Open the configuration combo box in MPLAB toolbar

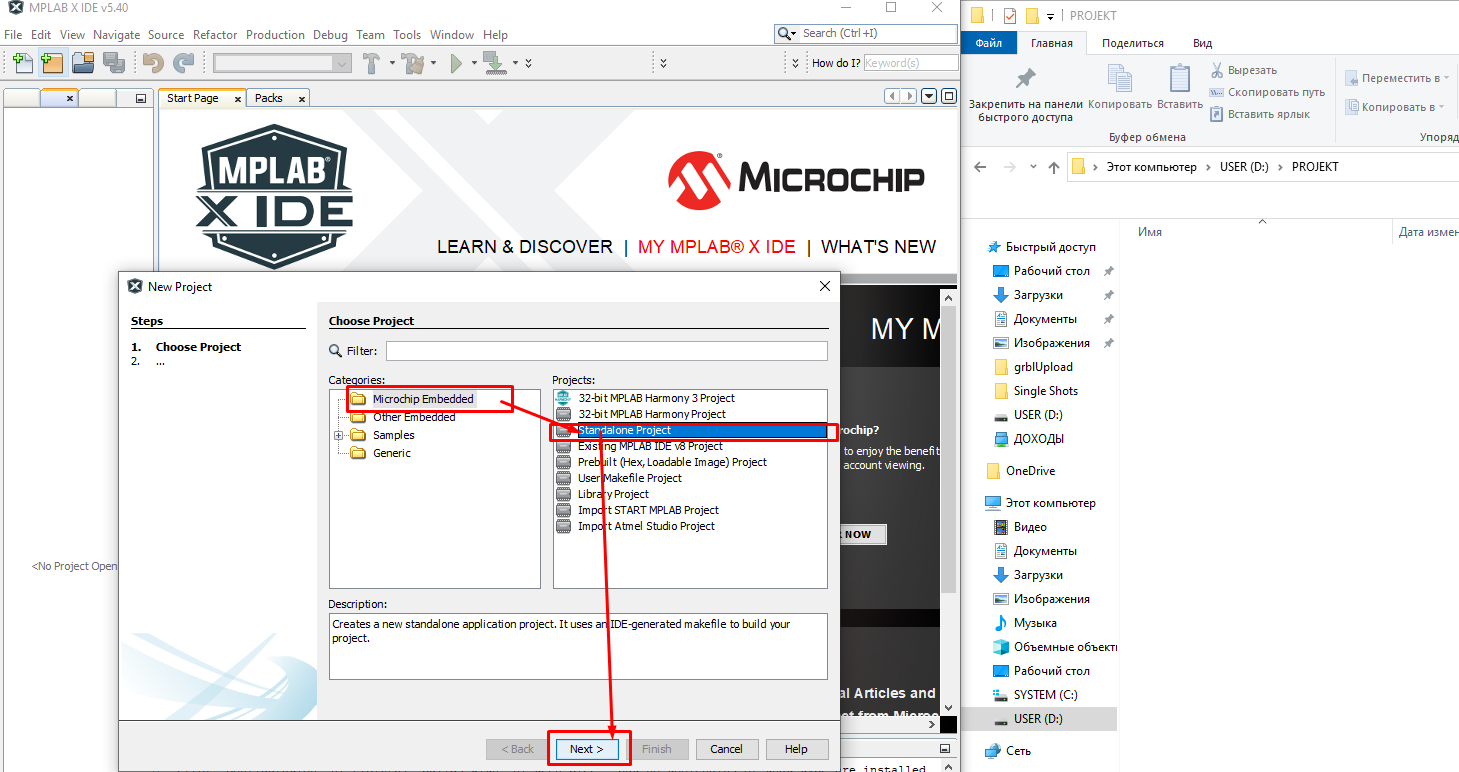(282, 63)
